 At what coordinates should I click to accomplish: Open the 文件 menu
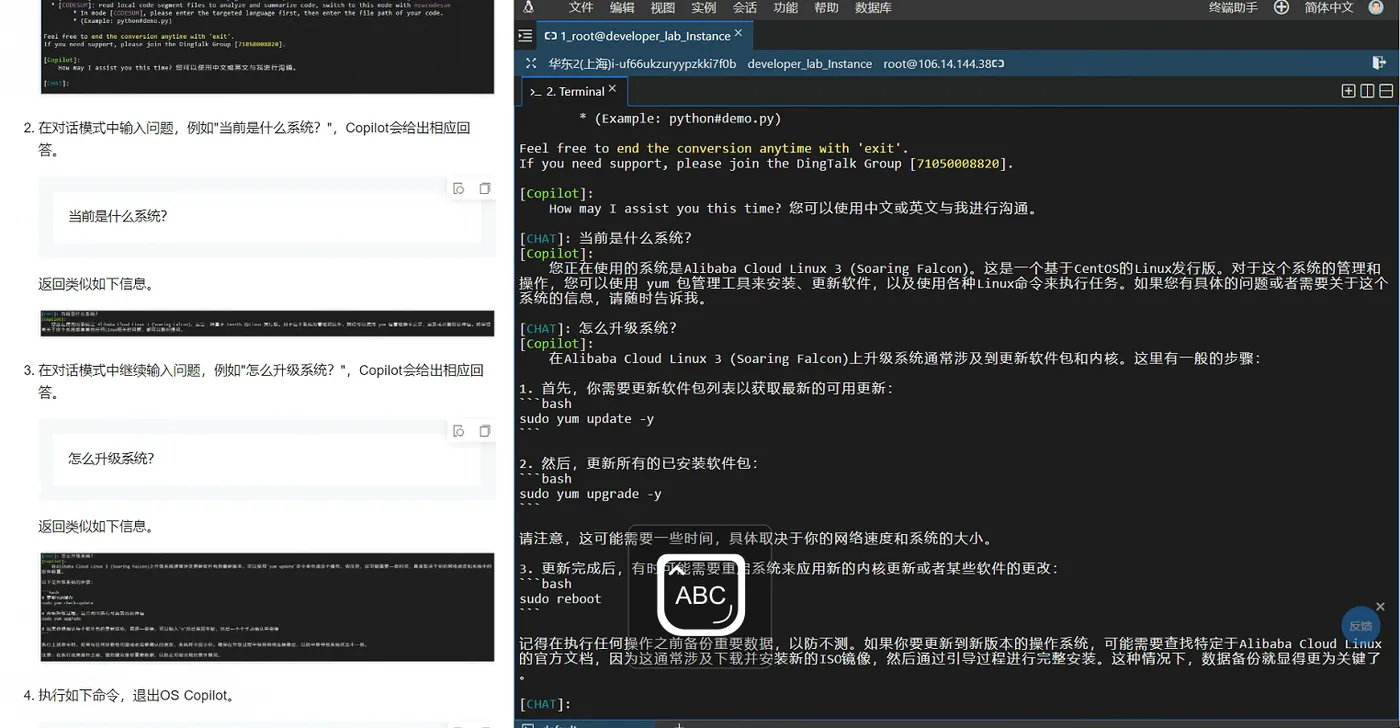coord(581,8)
